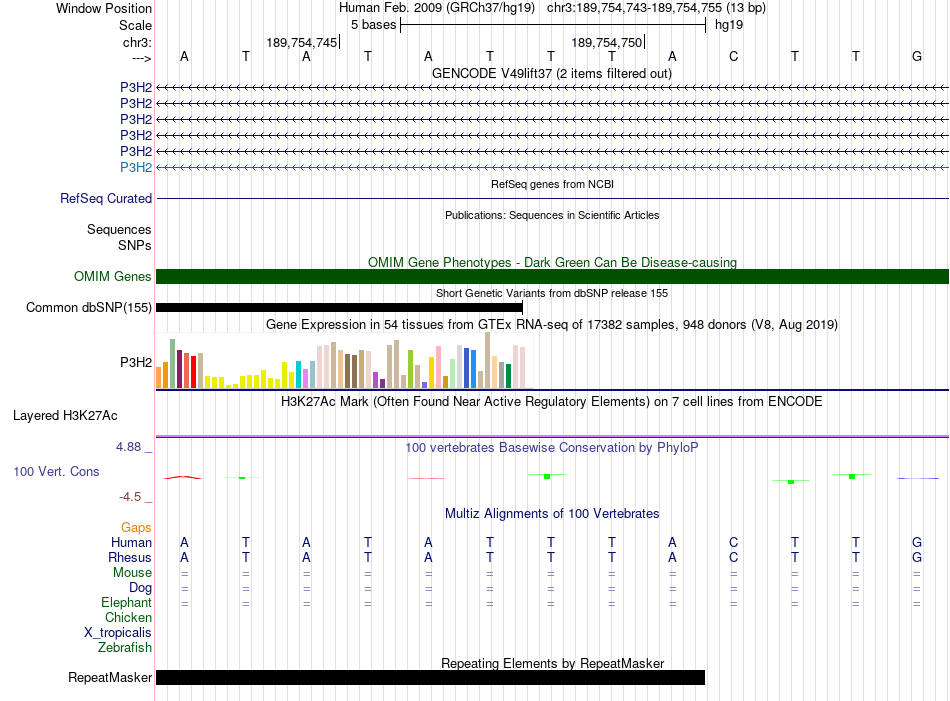Click the X_tropicalis alignment row label
The height and width of the screenshot is (701, 950).
pyautogui.click(x=118, y=633)
